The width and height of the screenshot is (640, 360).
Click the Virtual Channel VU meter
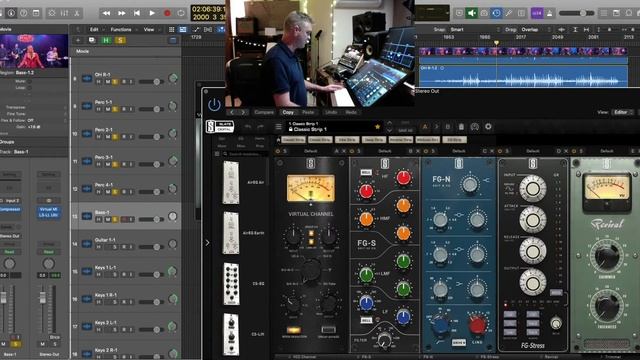(311, 189)
